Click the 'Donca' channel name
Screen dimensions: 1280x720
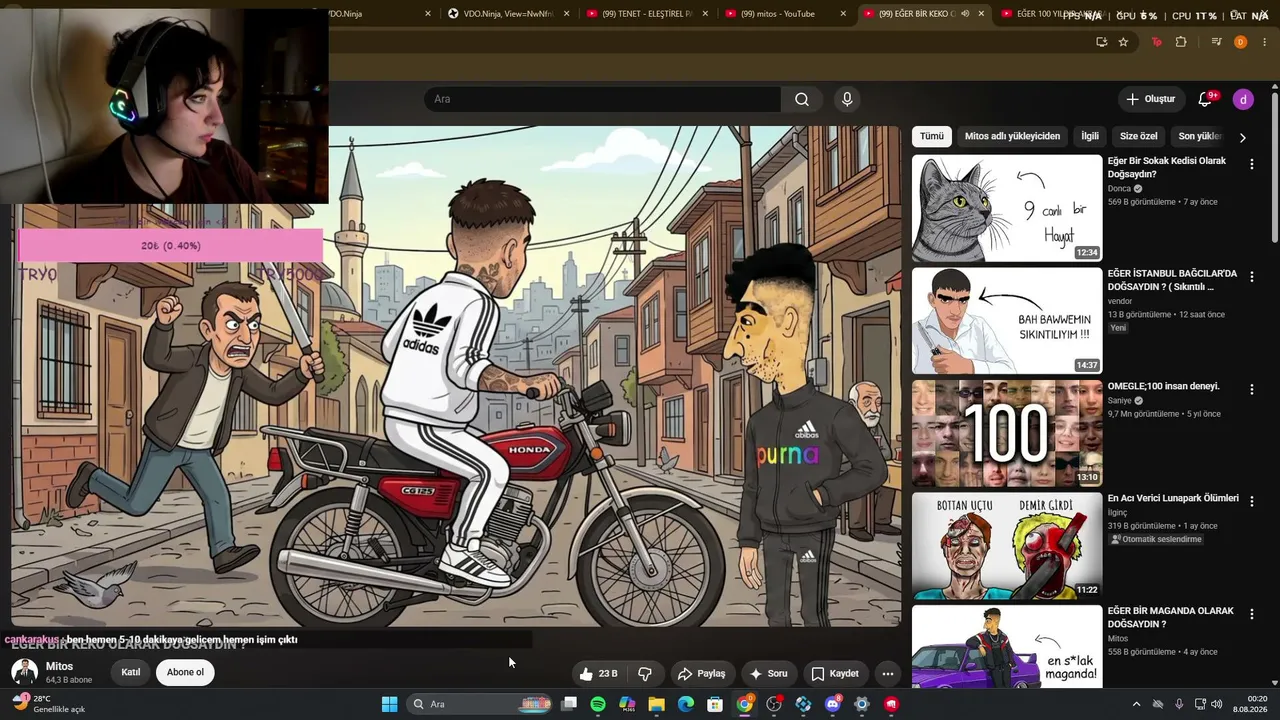pyautogui.click(x=1119, y=188)
